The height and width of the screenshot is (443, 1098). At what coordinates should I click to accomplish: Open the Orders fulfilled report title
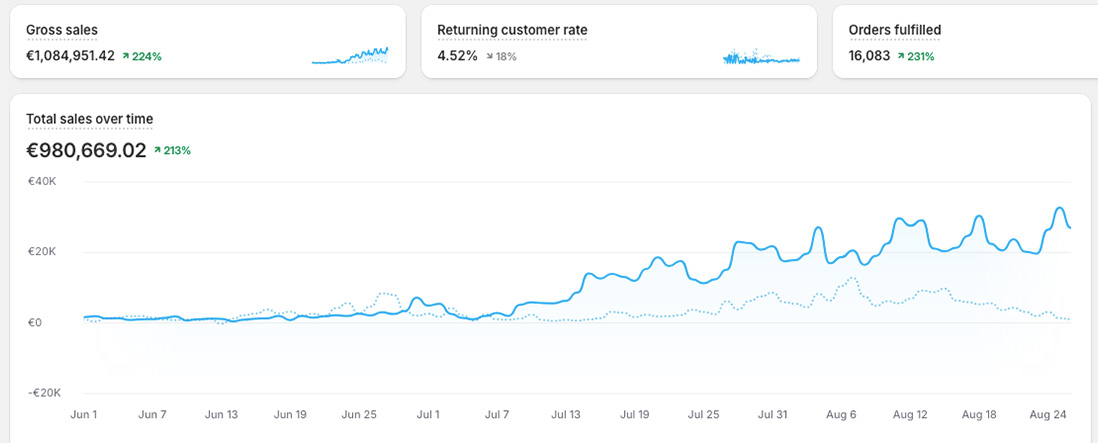(x=894, y=30)
